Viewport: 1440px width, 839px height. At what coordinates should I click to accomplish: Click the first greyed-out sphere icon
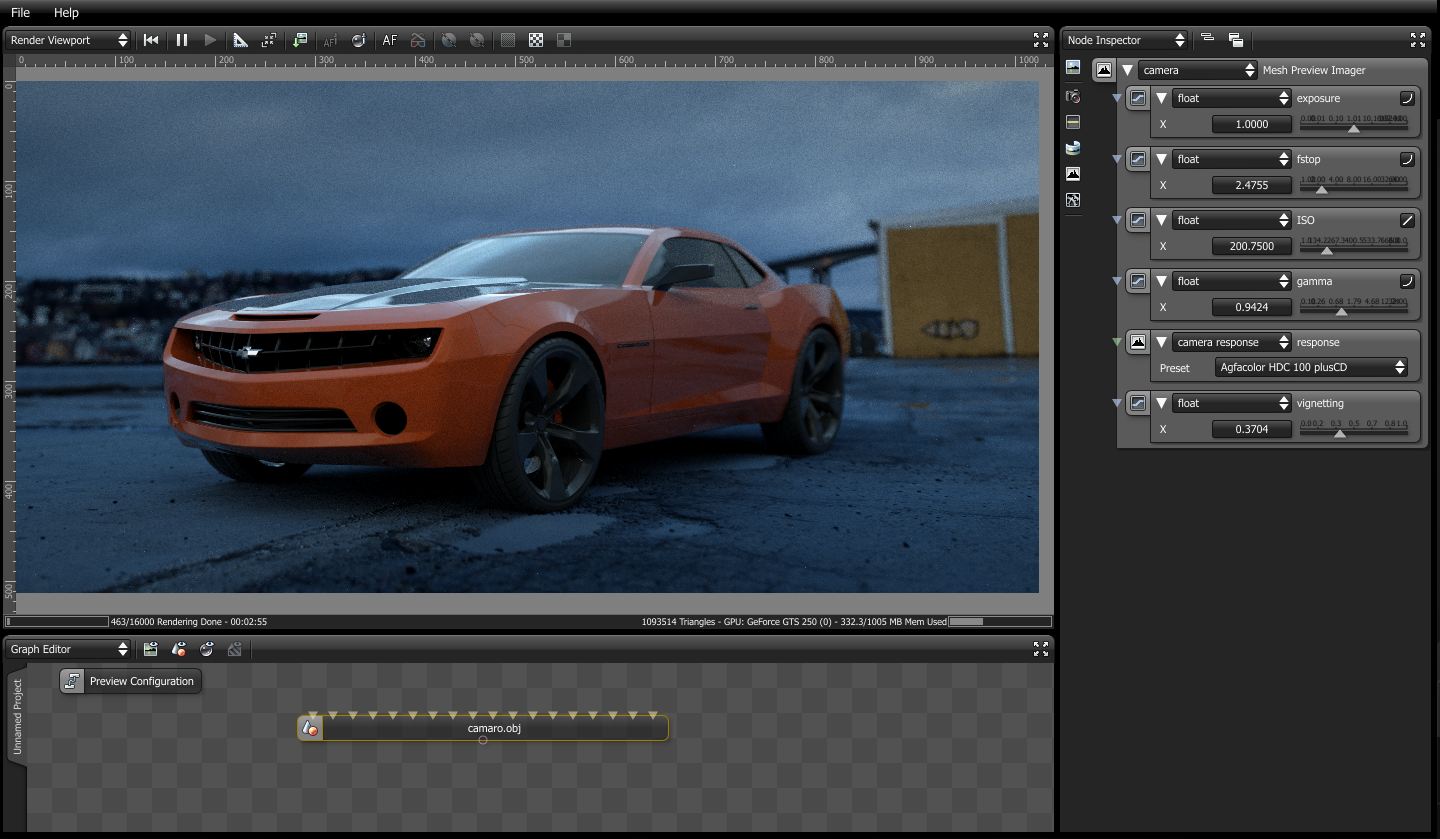point(449,40)
